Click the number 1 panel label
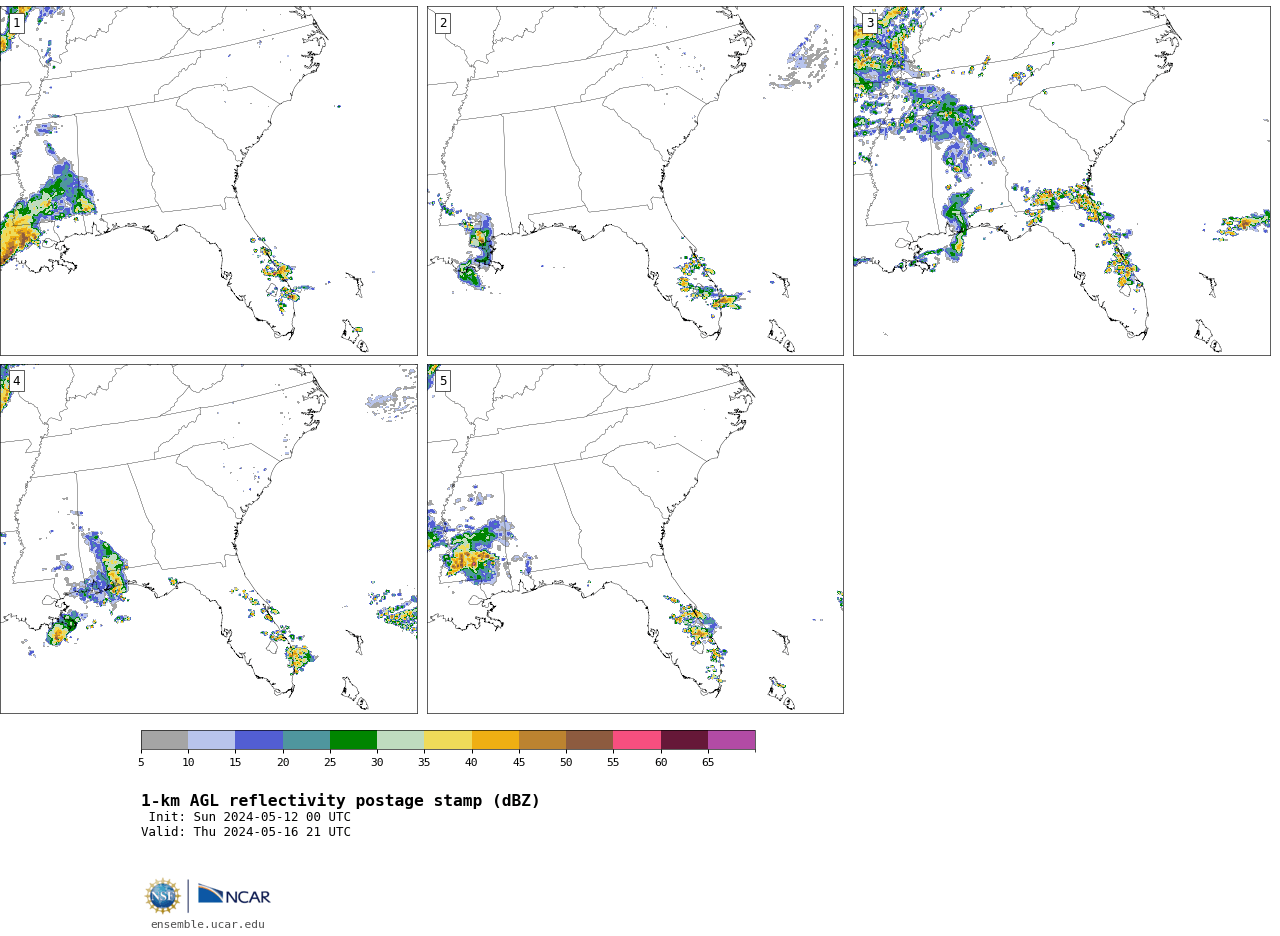The height and width of the screenshot is (936, 1280). (16, 23)
